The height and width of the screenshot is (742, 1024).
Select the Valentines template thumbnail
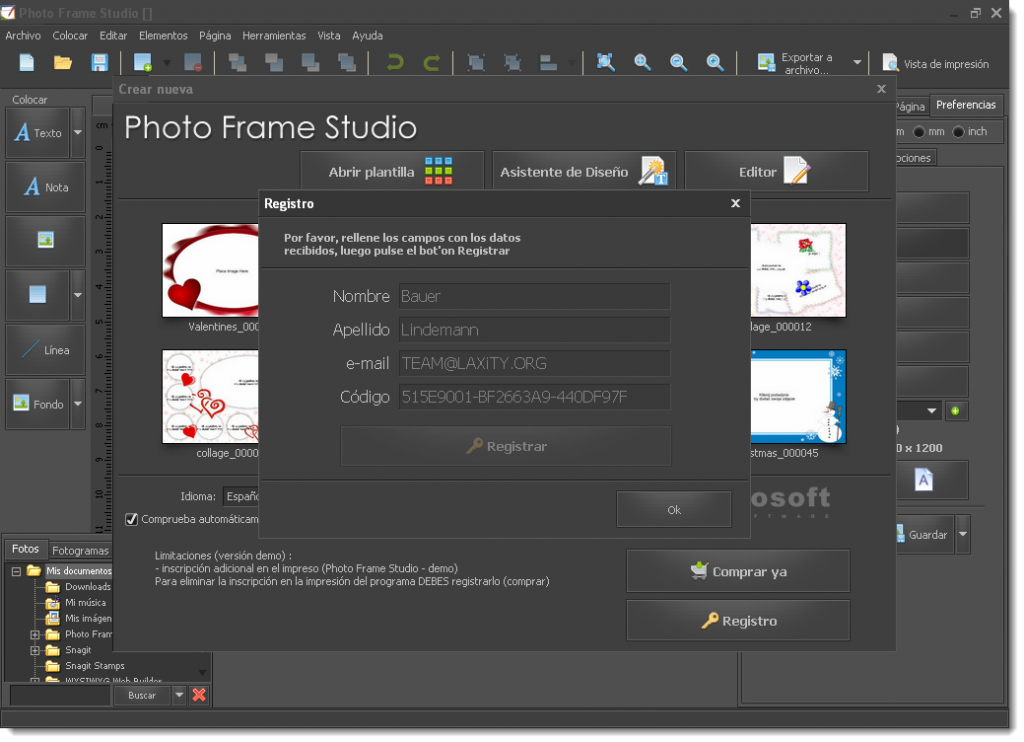211,270
